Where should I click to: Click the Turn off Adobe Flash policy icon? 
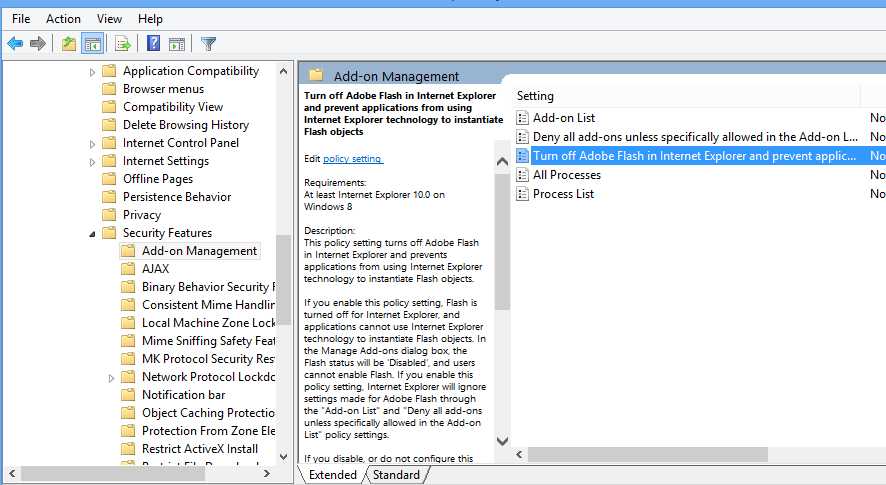tap(523, 155)
